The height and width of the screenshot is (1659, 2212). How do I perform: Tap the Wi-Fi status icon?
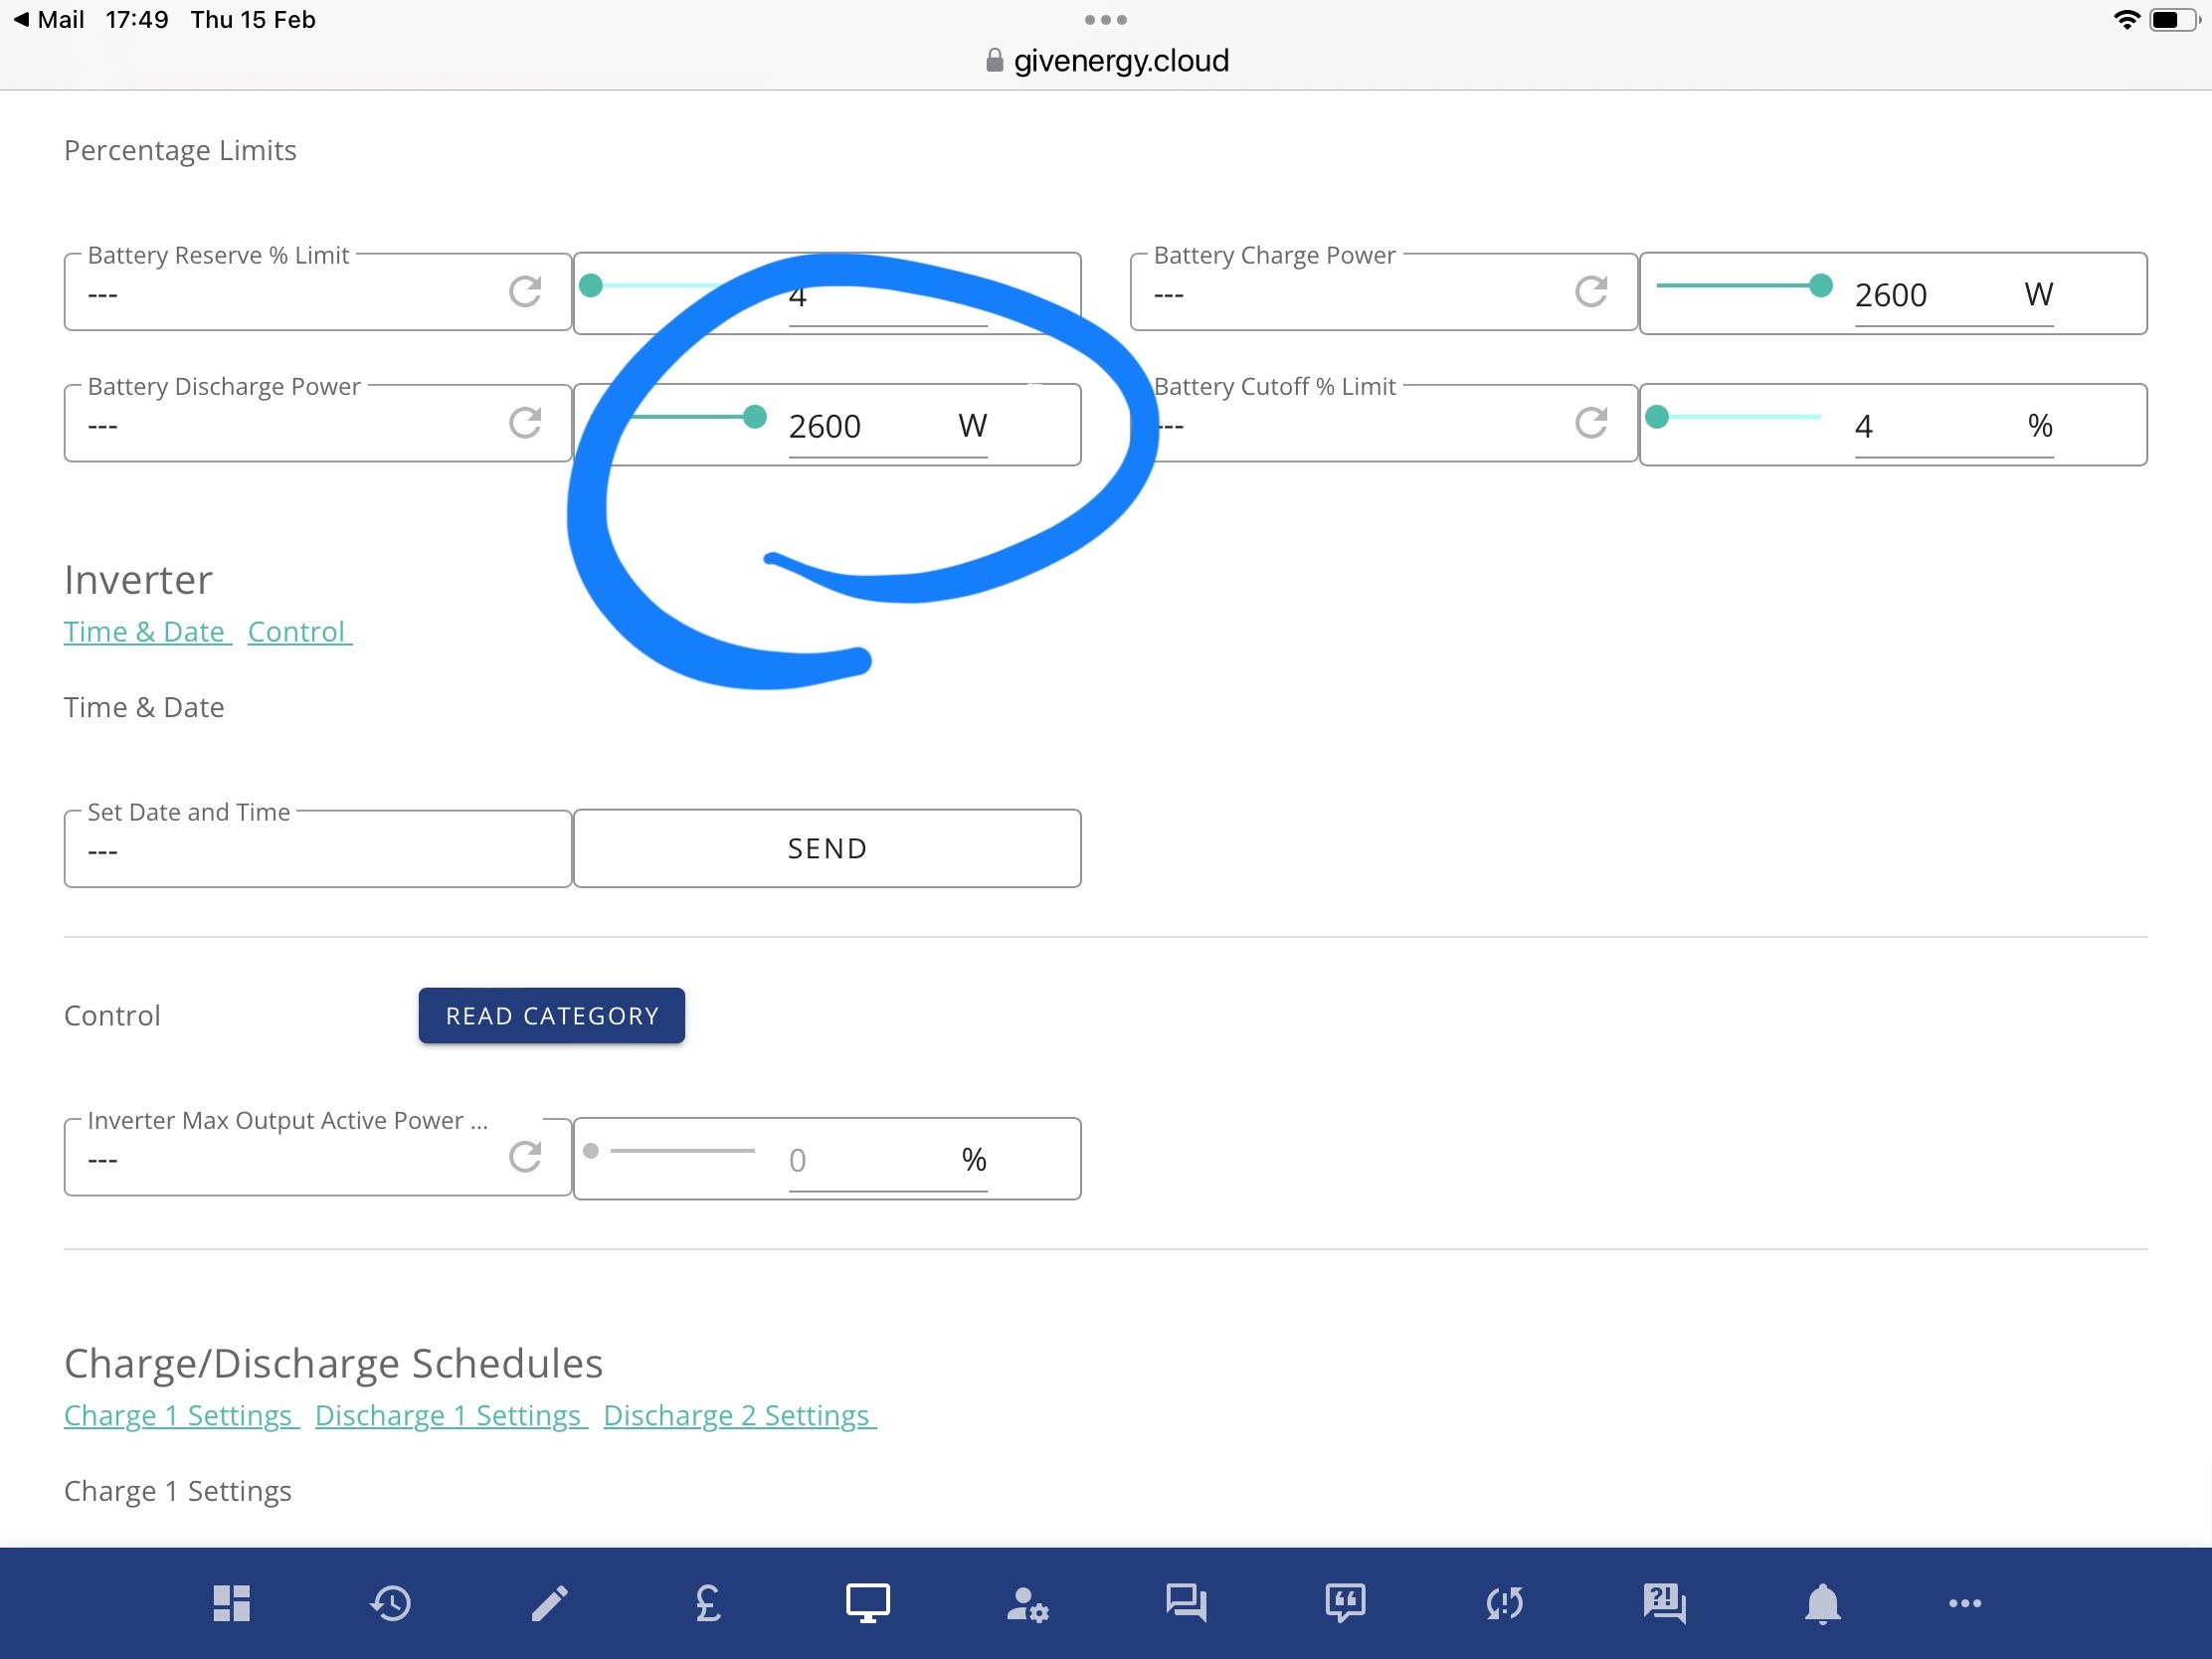pyautogui.click(x=2127, y=20)
